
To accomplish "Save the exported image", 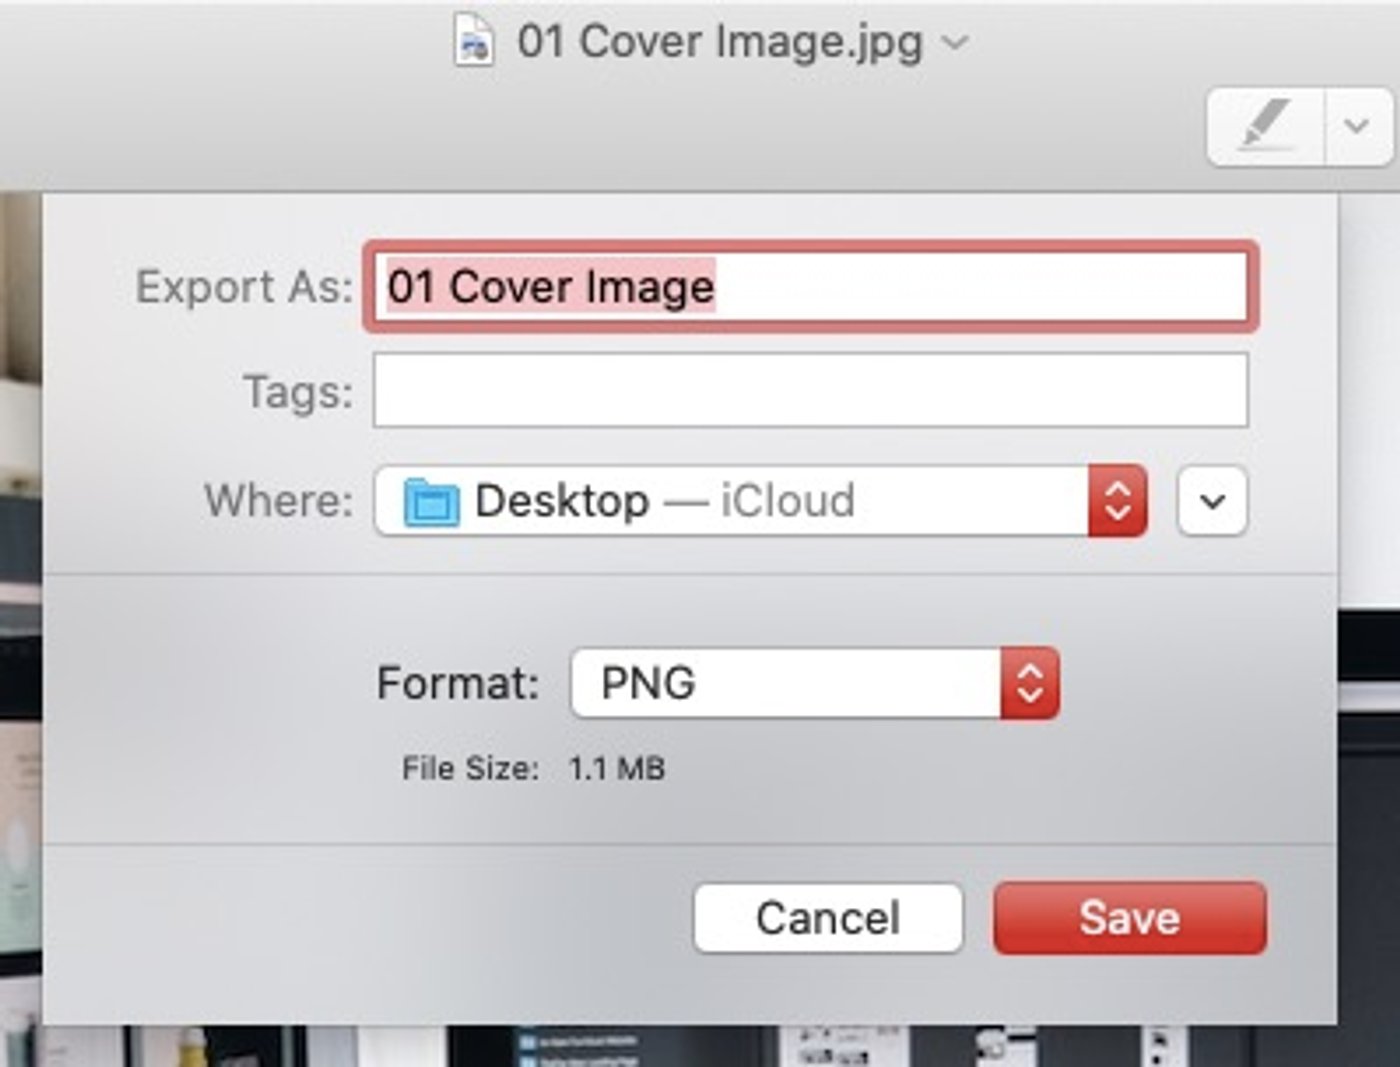I will (1130, 918).
